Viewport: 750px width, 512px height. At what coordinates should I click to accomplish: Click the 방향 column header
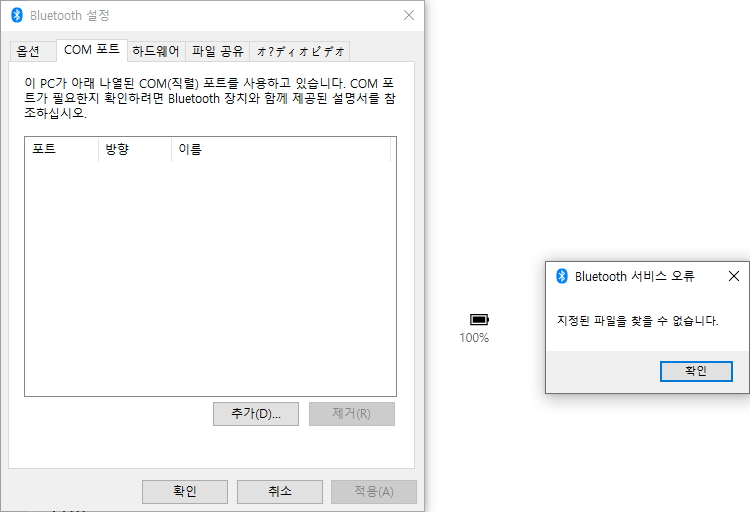tap(134, 149)
